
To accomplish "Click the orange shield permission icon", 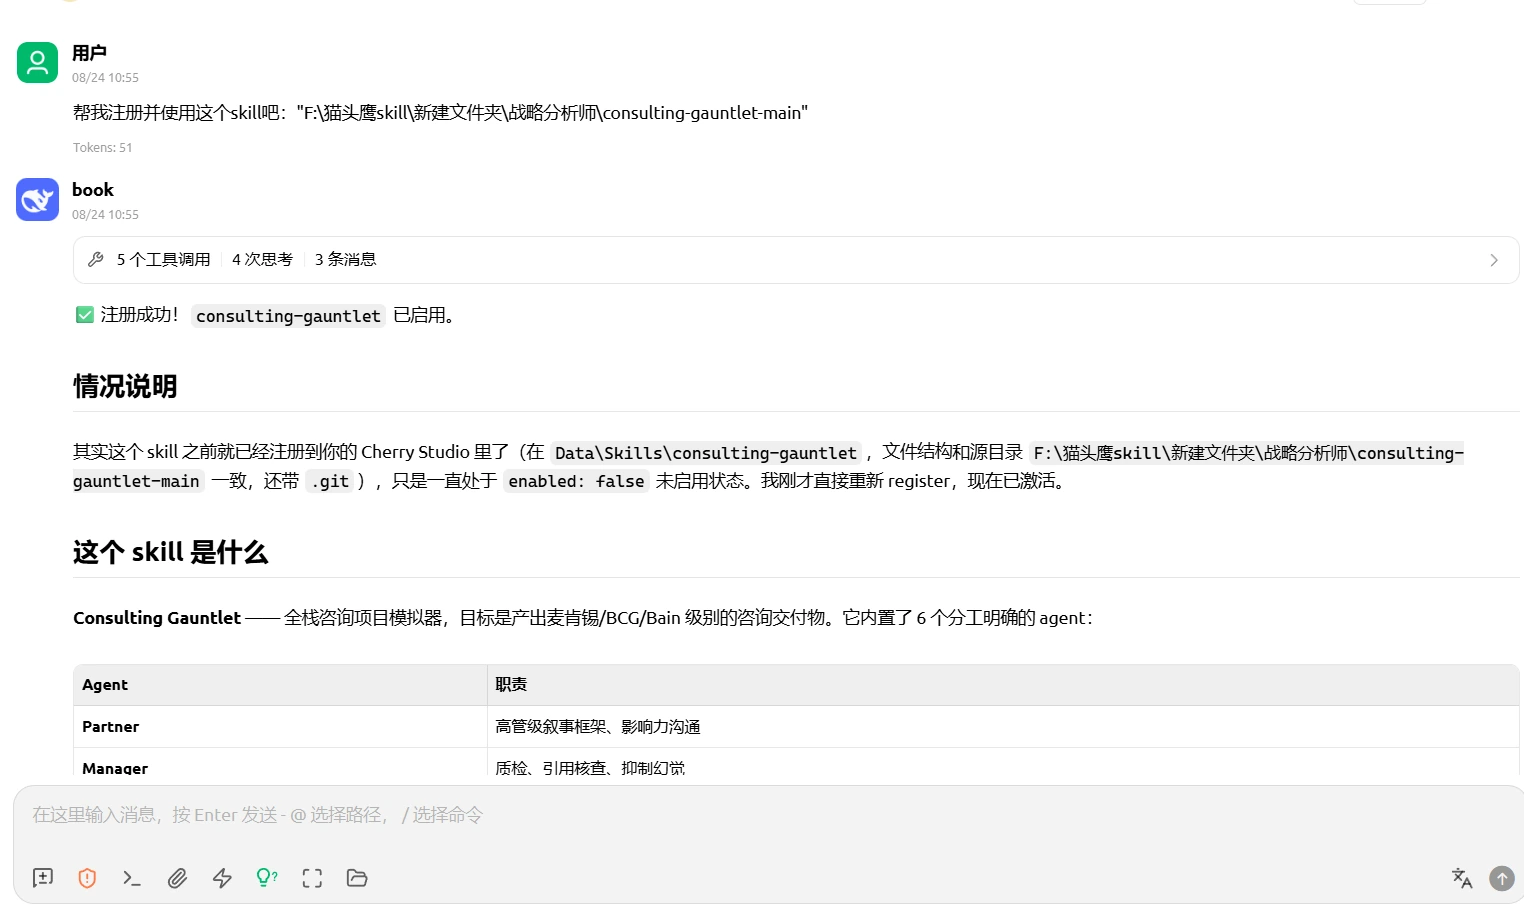I will (x=87, y=878).
